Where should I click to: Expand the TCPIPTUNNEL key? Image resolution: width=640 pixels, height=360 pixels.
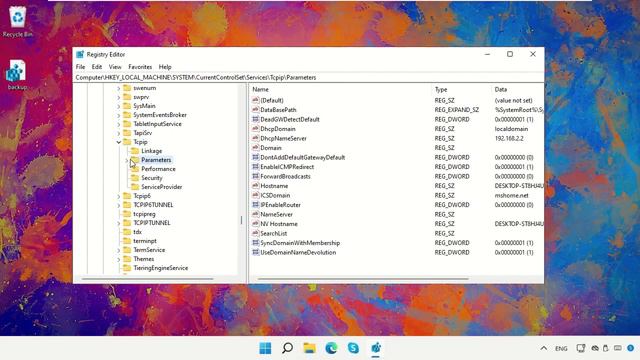(119, 223)
